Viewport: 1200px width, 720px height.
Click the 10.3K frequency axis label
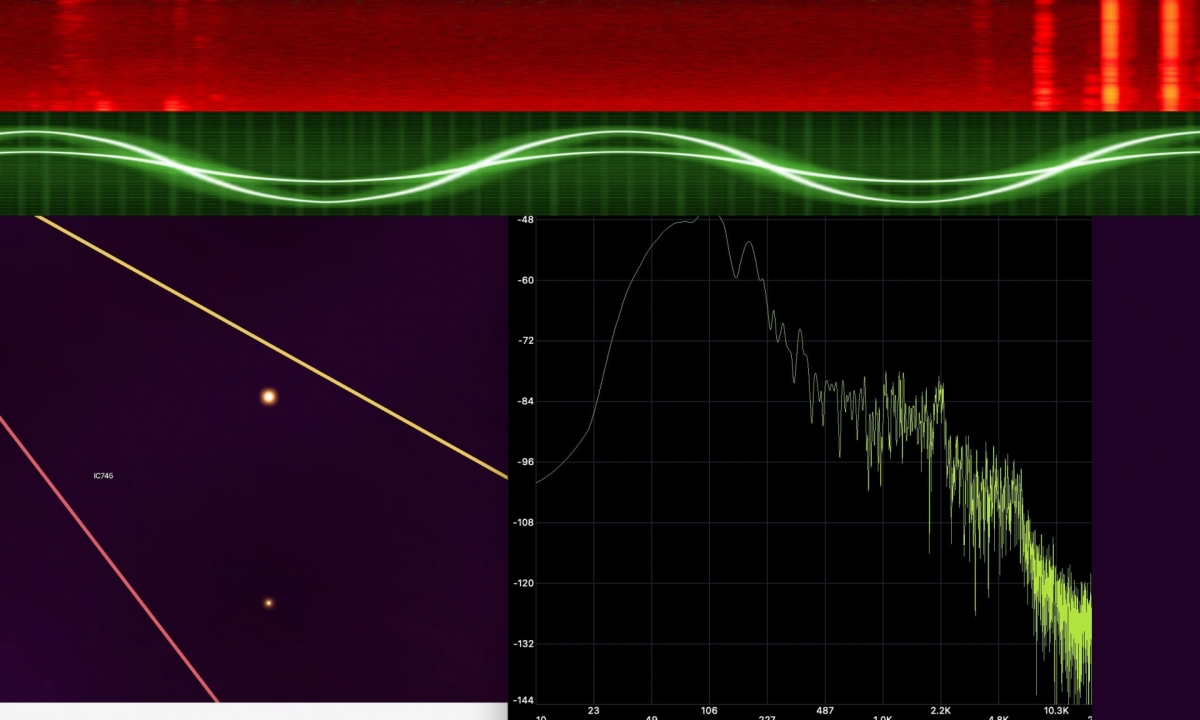tap(1057, 711)
